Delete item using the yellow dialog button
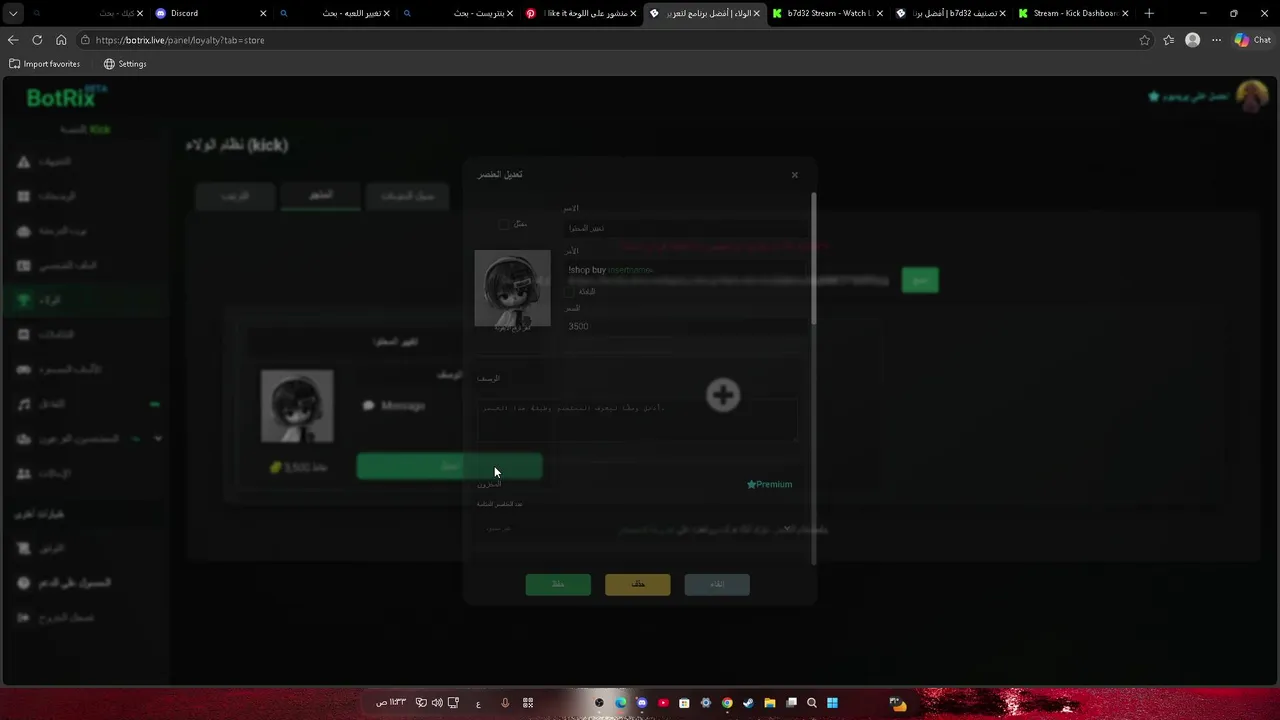Viewport: 1280px width, 720px height. (638, 584)
